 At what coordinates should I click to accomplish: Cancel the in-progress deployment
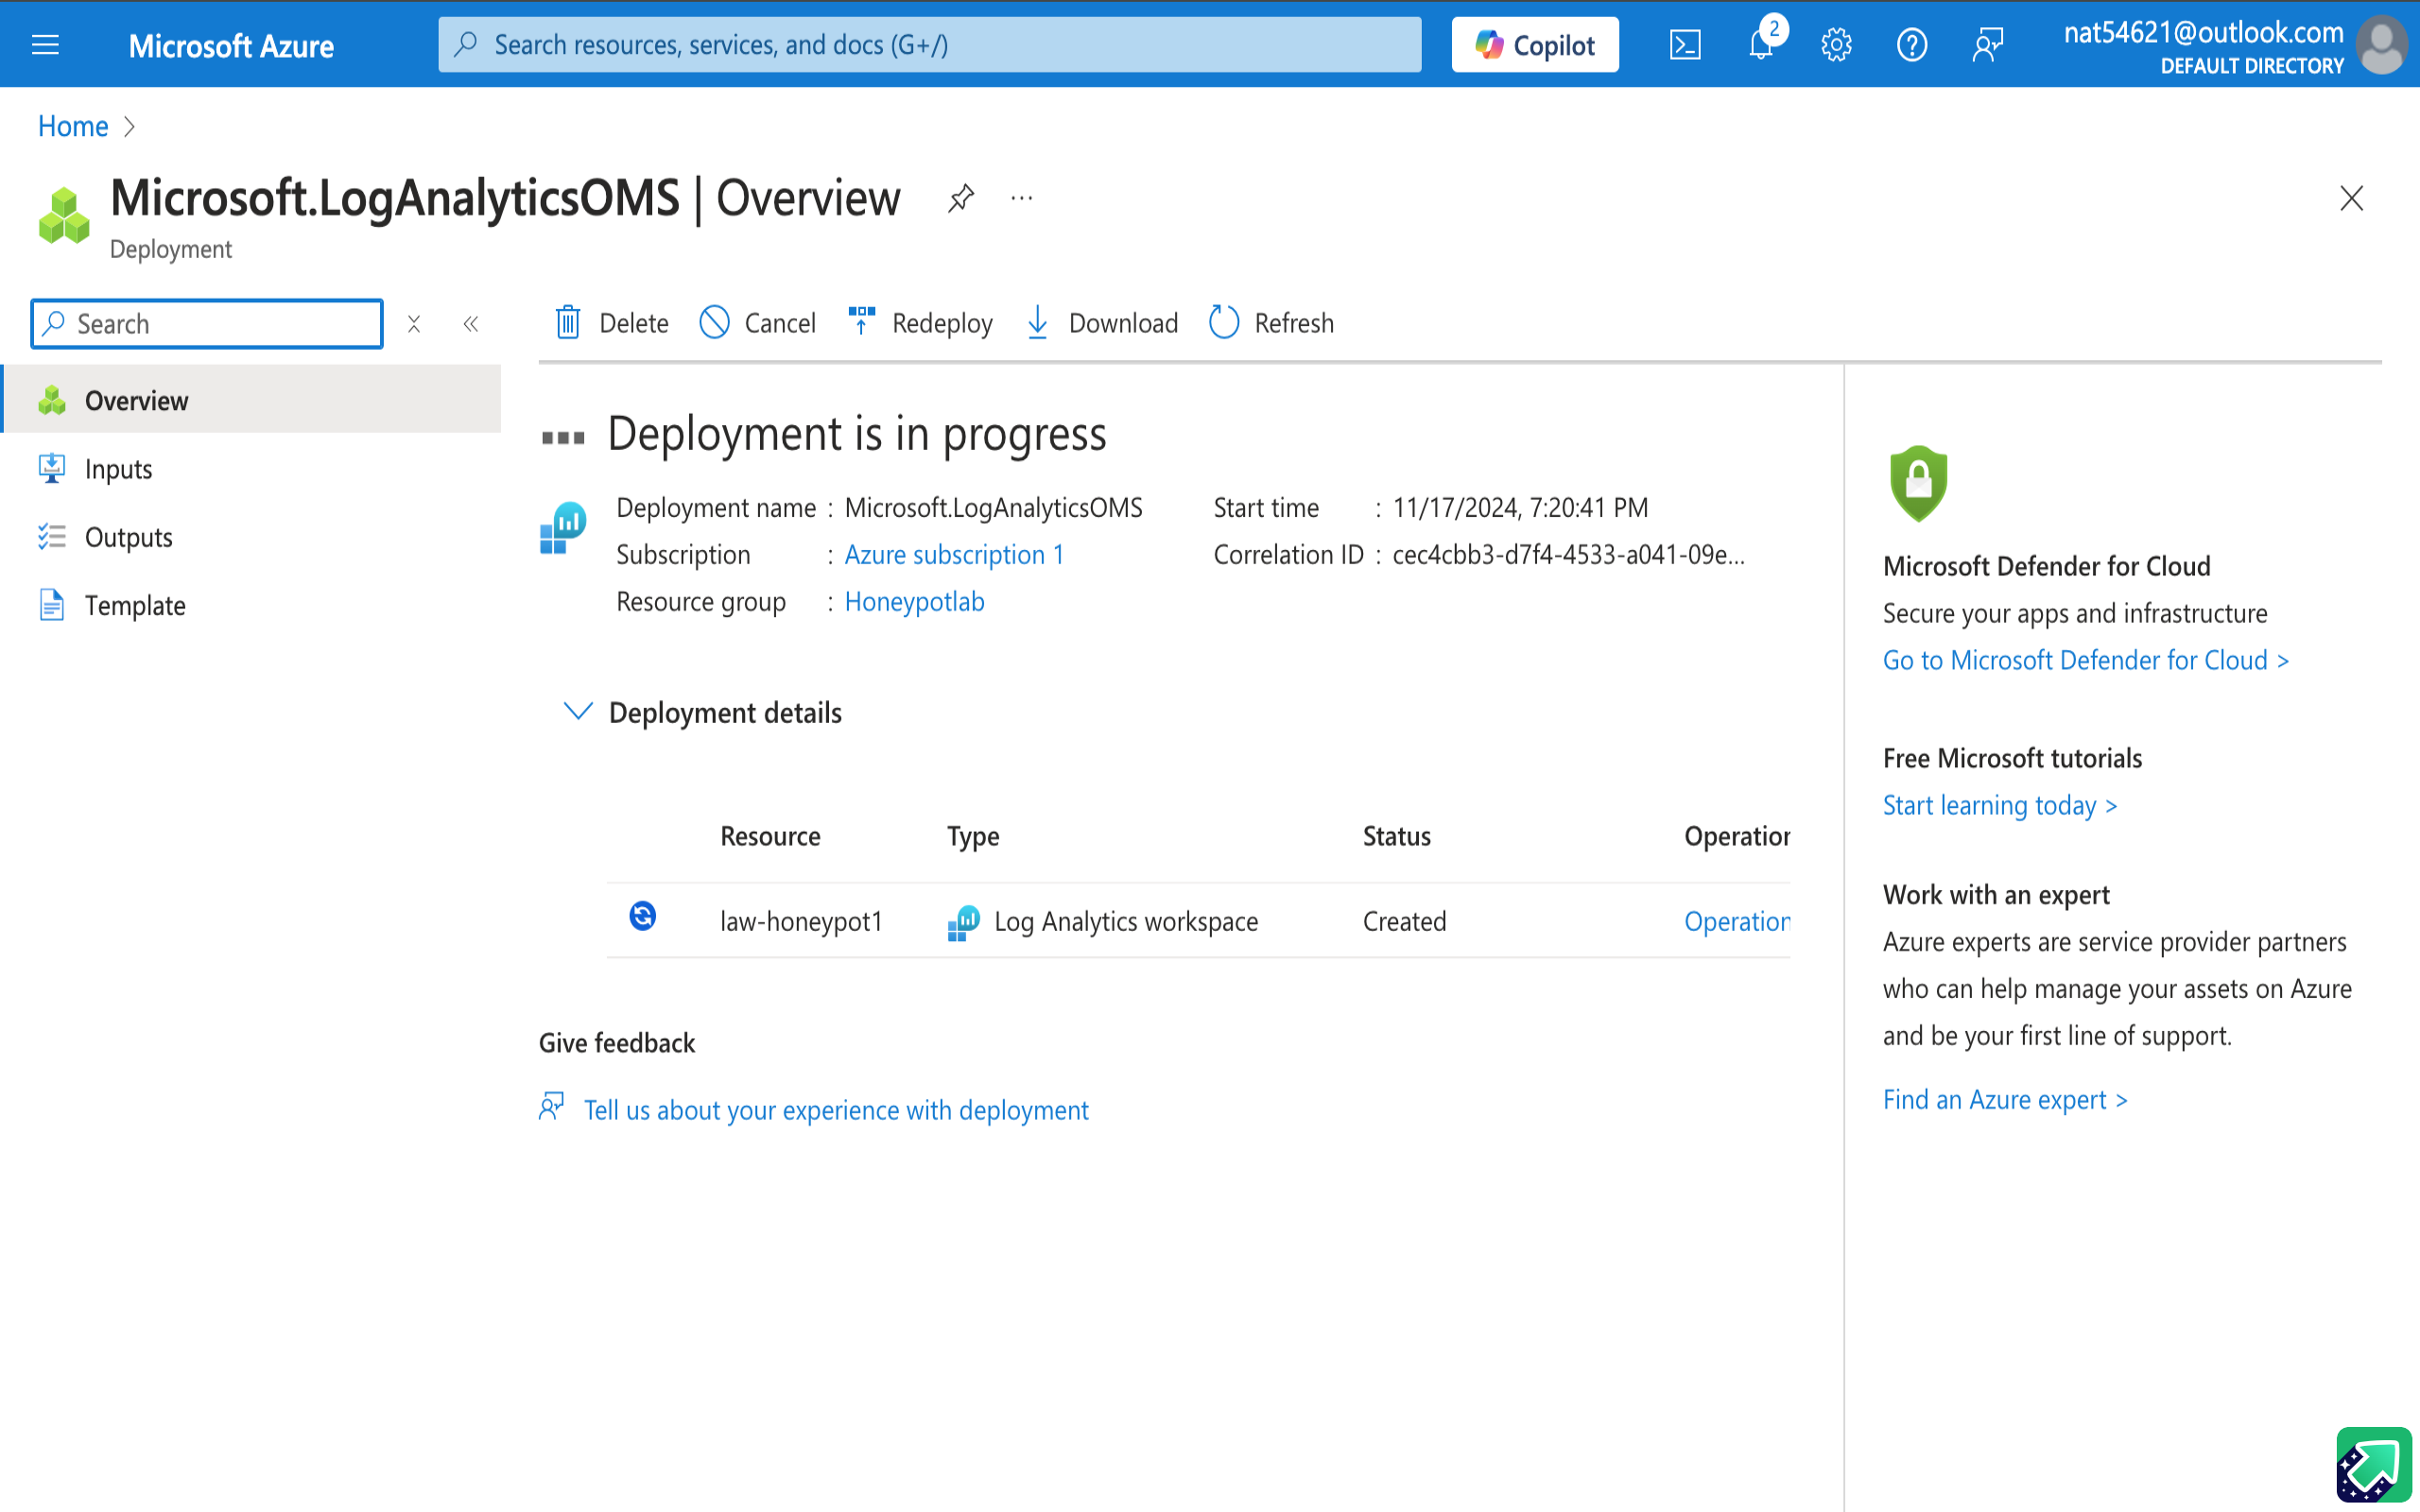click(758, 323)
